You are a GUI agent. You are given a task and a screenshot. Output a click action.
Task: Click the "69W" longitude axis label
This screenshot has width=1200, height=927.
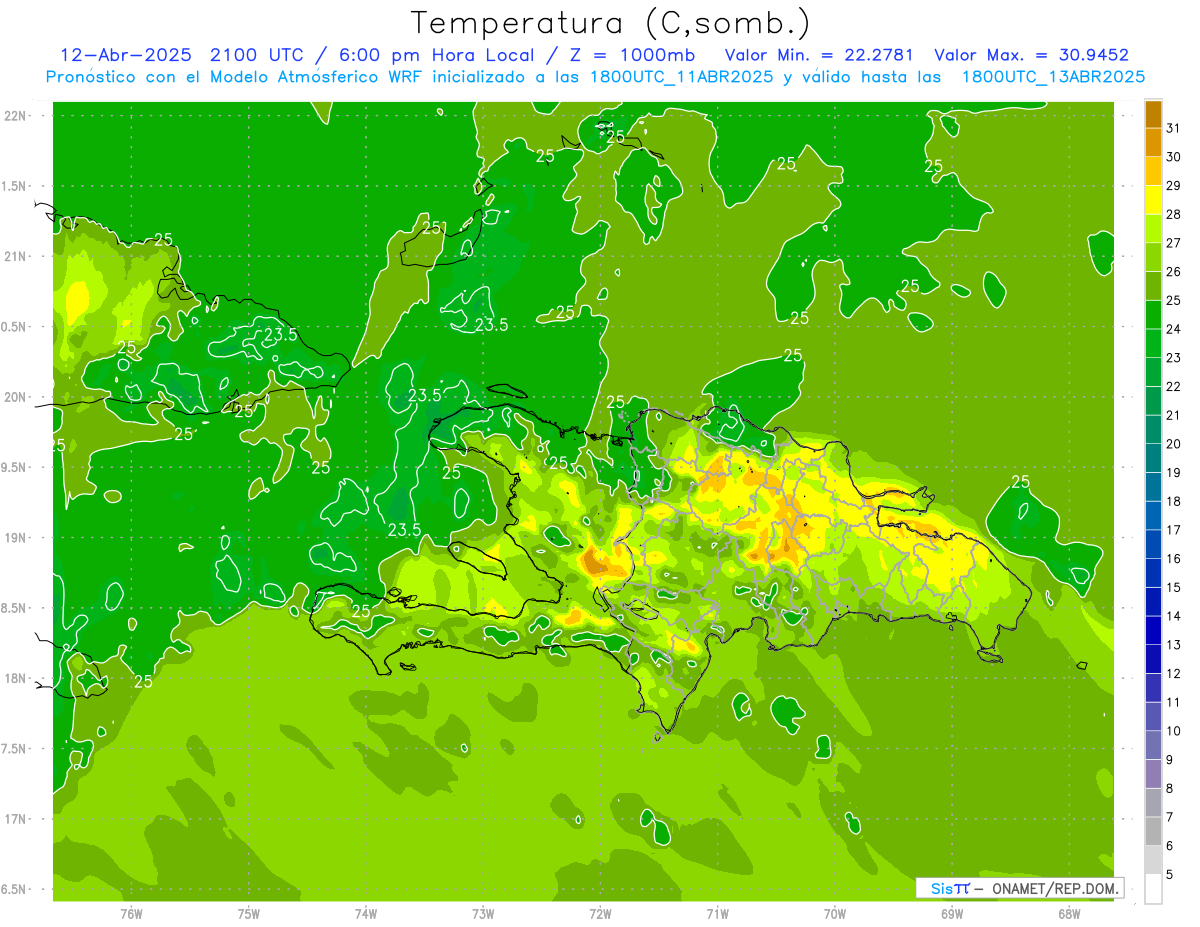[952, 914]
